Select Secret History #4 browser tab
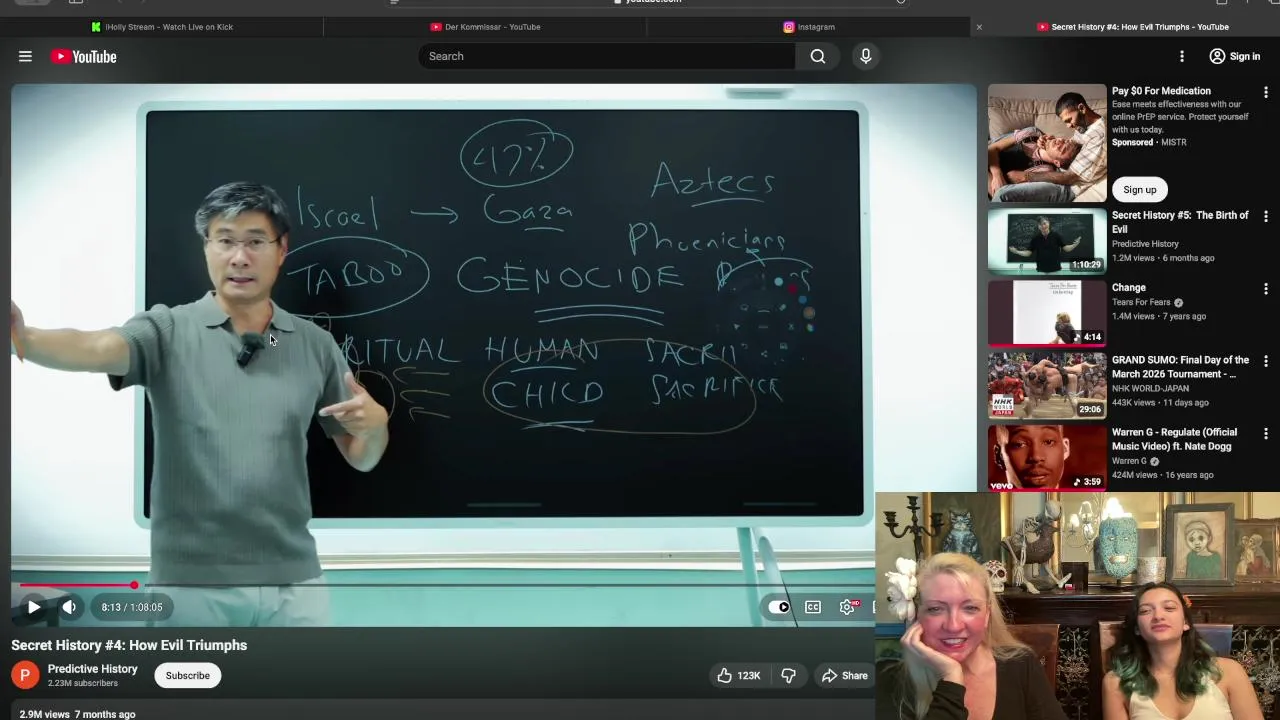The width and height of the screenshot is (1280, 720). click(1132, 27)
